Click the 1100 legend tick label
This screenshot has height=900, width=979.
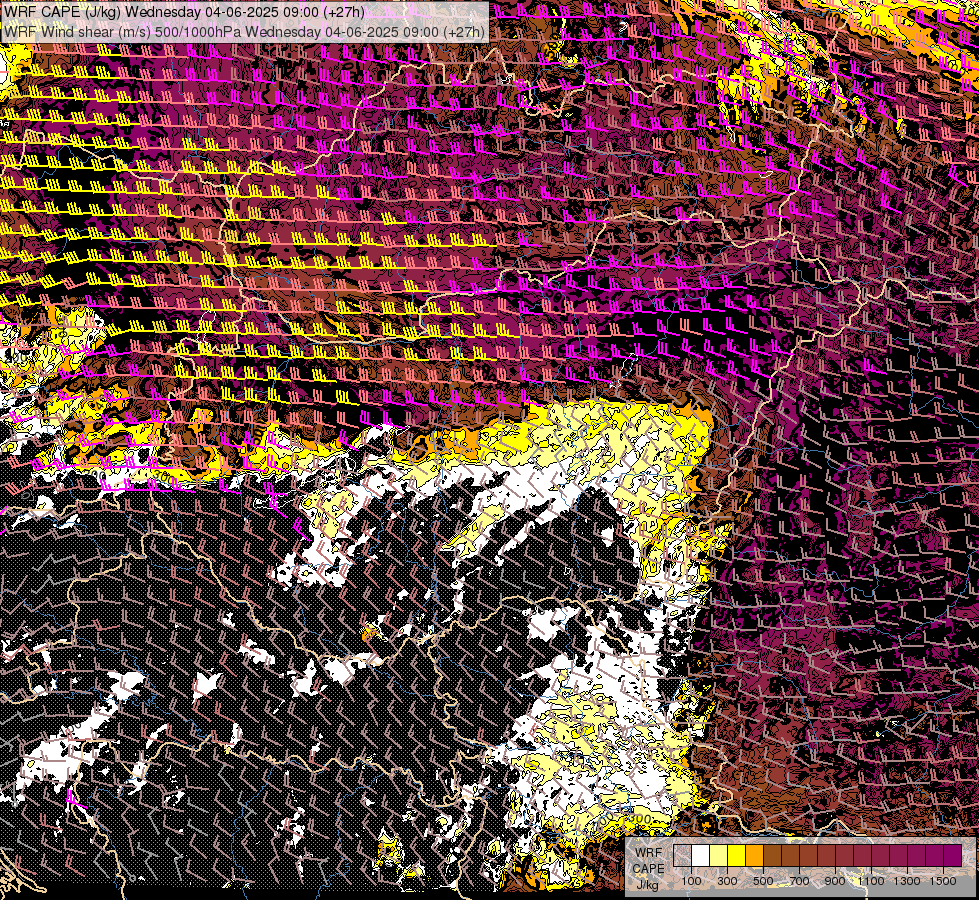point(871,881)
